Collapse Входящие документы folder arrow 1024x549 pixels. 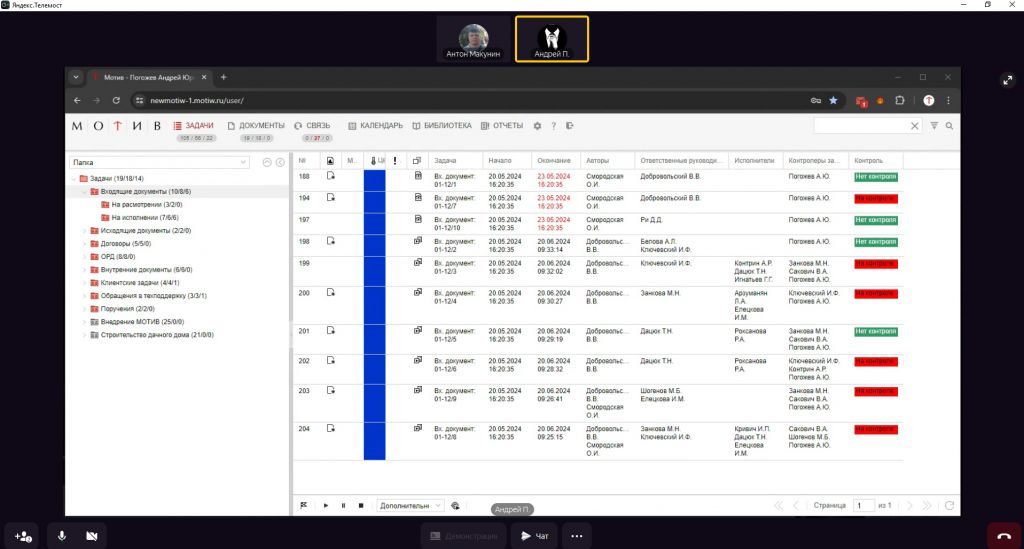click(x=84, y=192)
